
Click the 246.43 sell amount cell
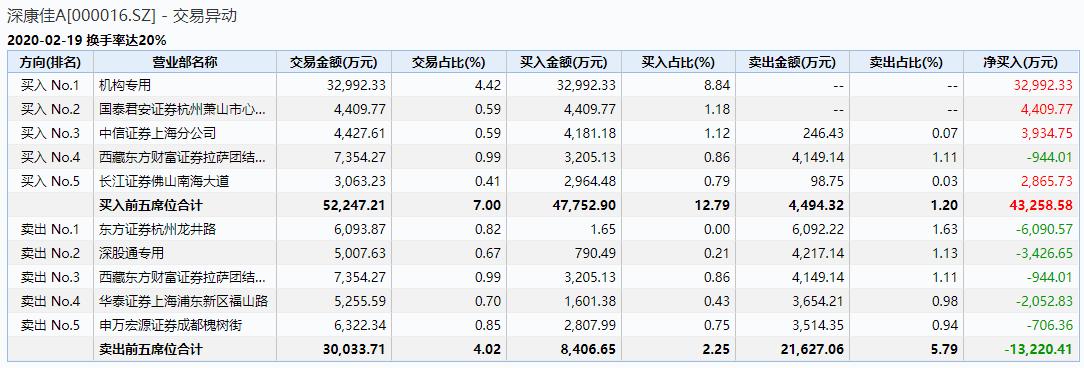pos(823,134)
